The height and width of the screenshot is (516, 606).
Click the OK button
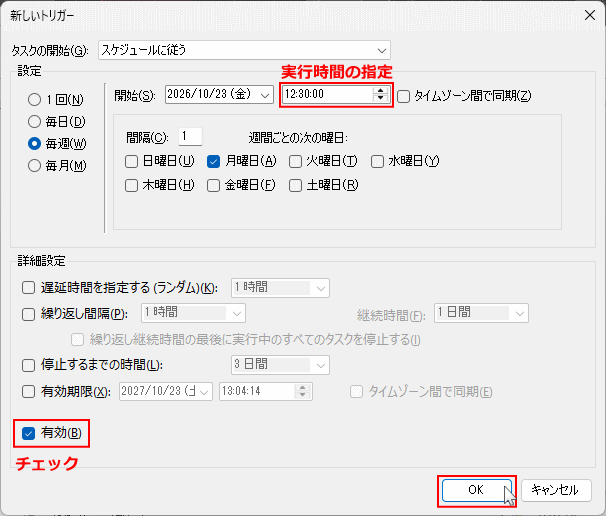(x=477, y=490)
